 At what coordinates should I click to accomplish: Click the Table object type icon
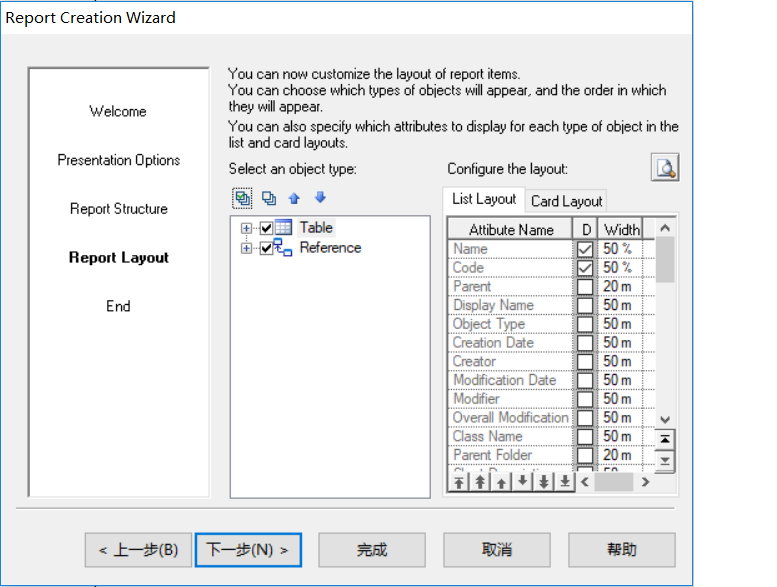(x=283, y=227)
